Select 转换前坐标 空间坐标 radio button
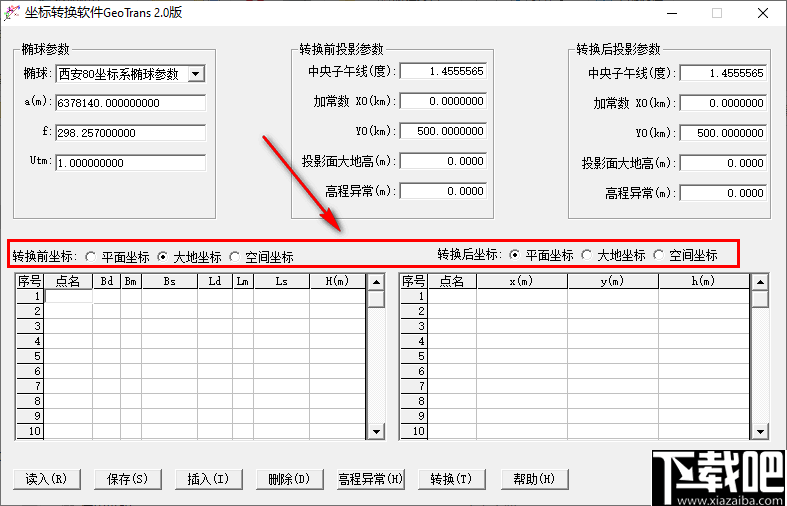 click(x=234, y=257)
